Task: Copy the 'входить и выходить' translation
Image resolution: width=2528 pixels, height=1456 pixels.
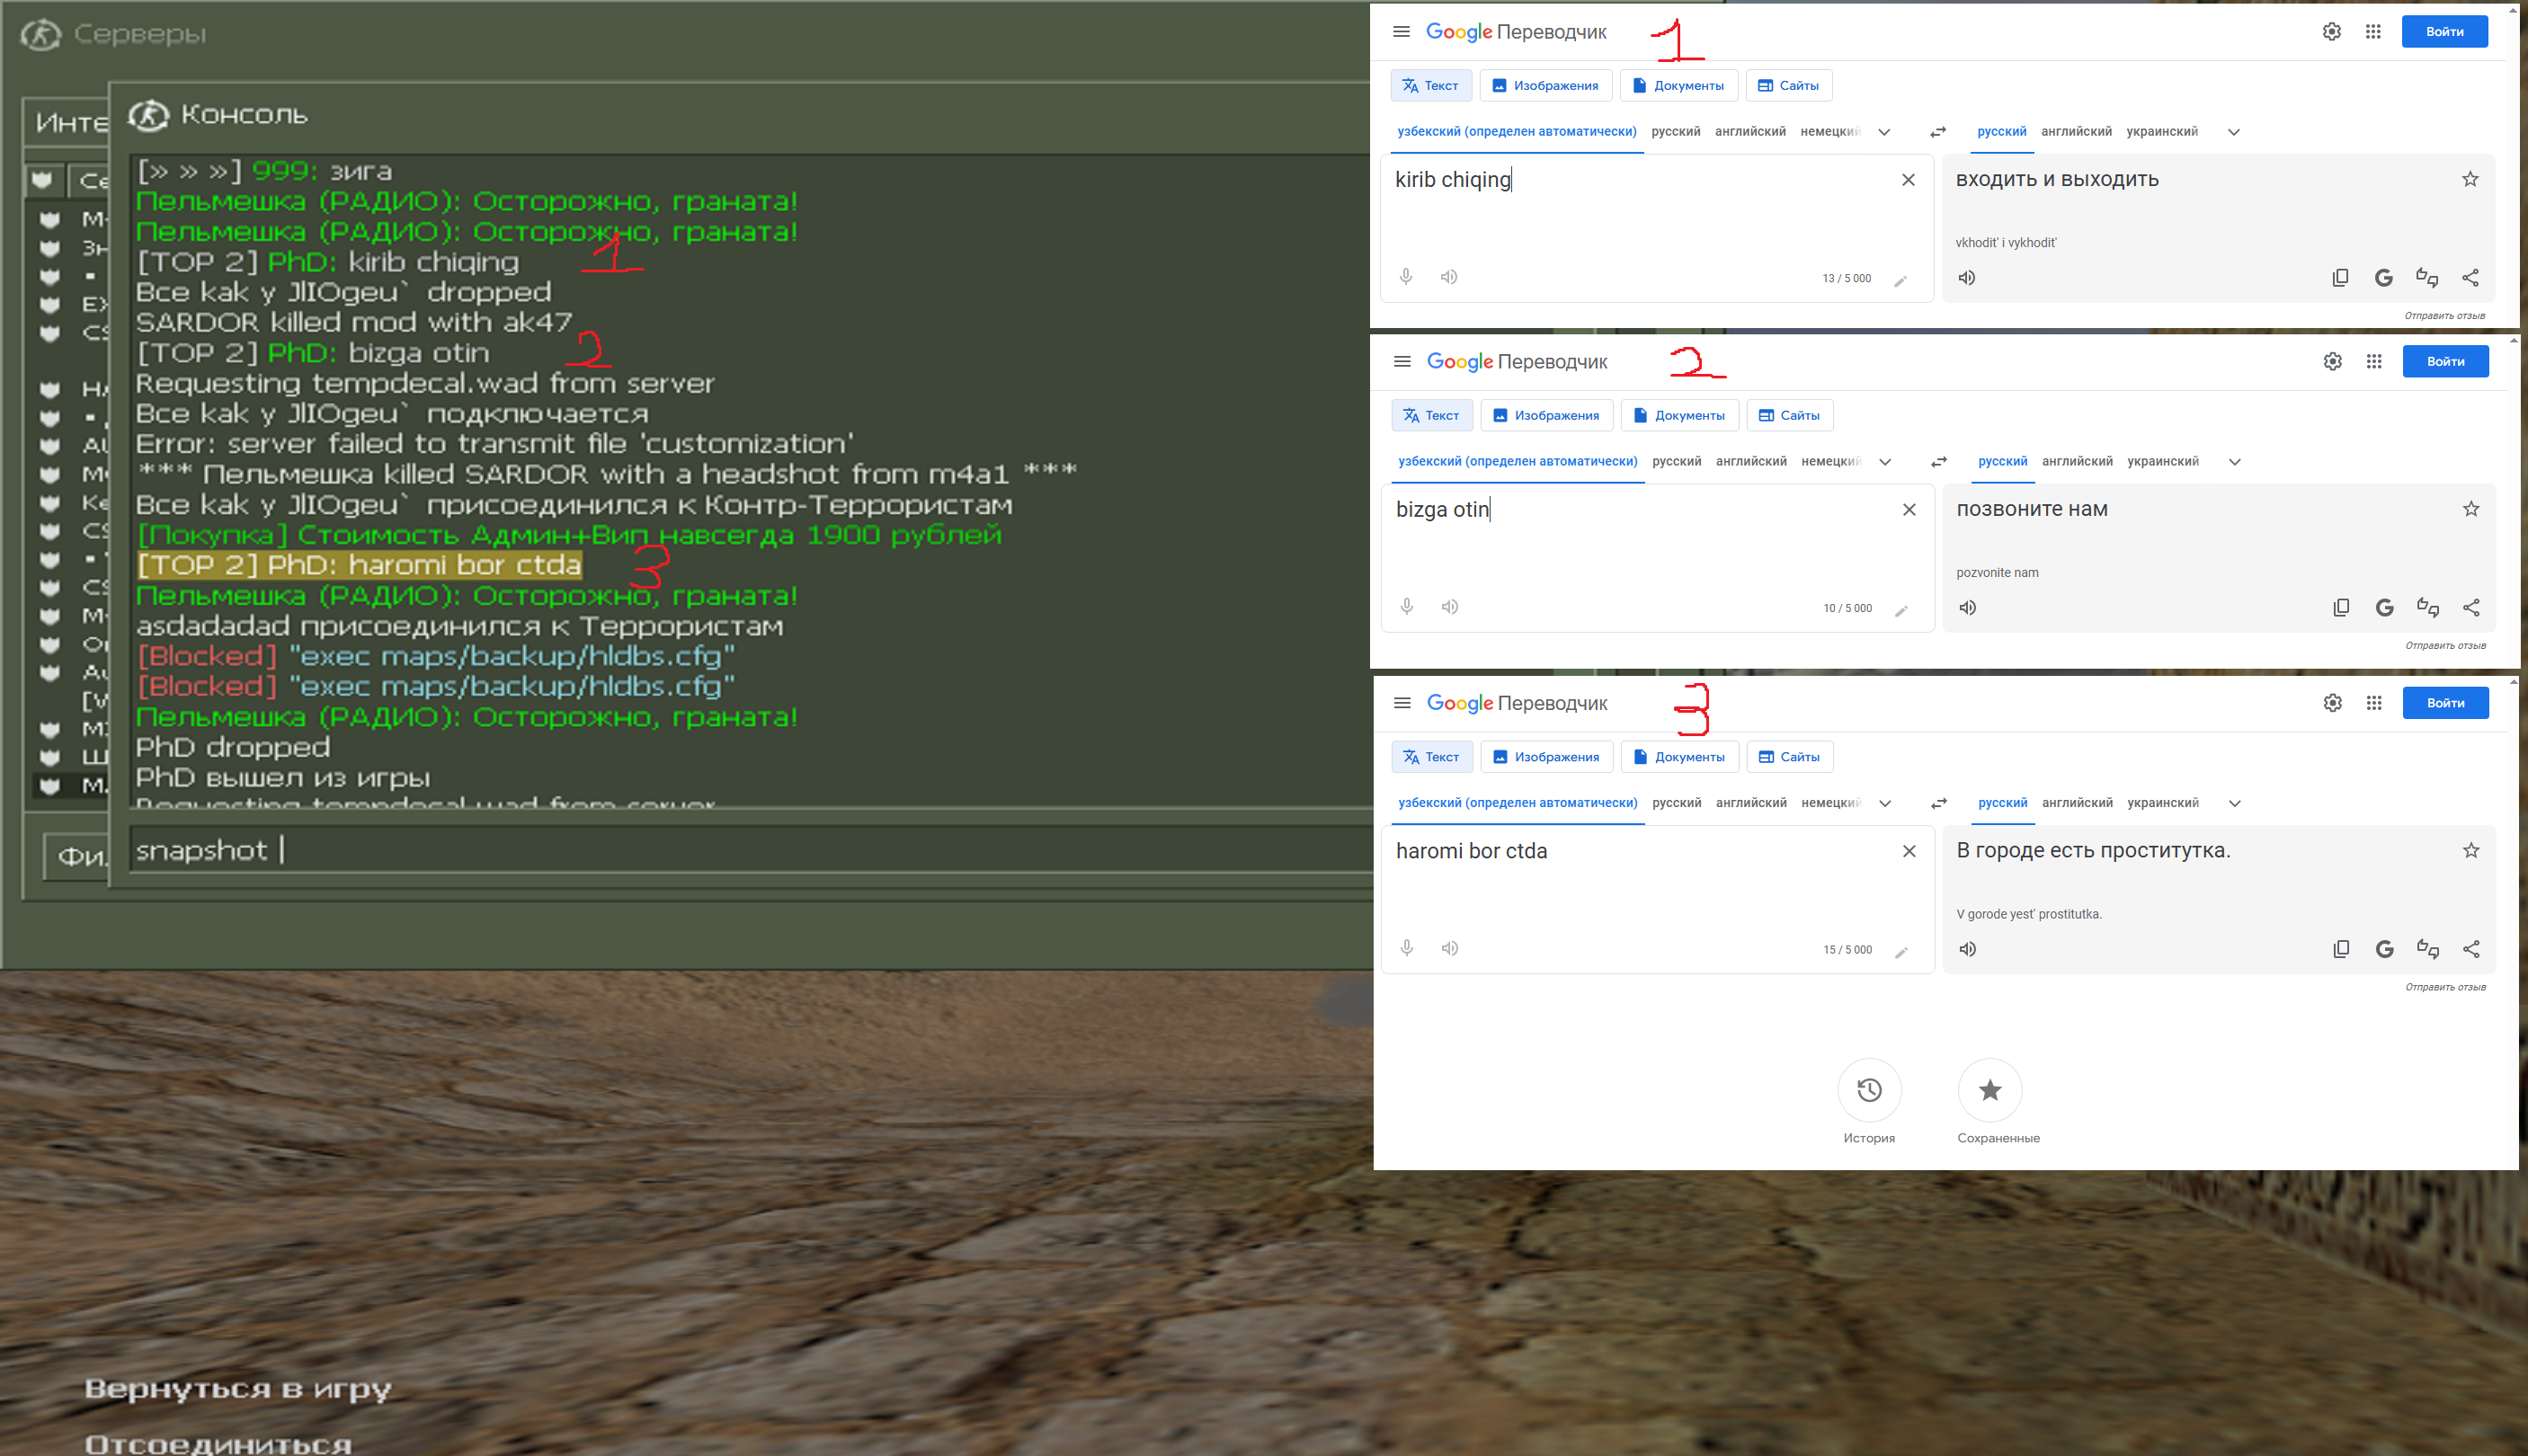Action: click(2340, 278)
